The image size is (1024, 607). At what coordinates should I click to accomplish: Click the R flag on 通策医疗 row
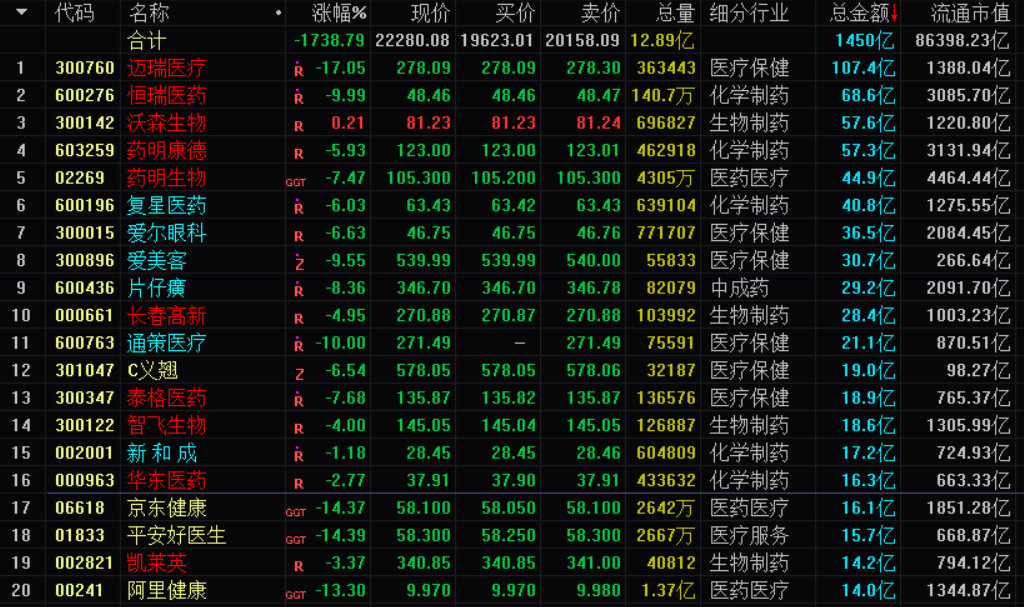tap(298, 344)
